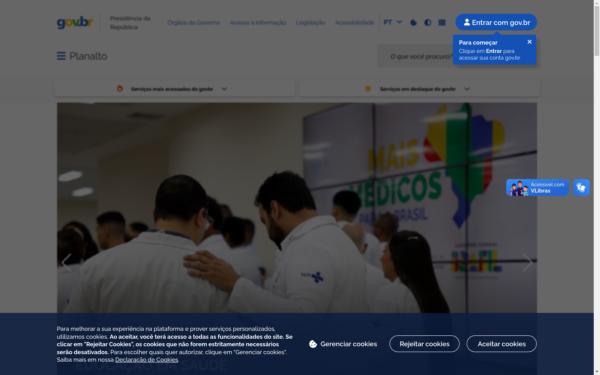Open the 'Declaração de Cookies' link

147,360
